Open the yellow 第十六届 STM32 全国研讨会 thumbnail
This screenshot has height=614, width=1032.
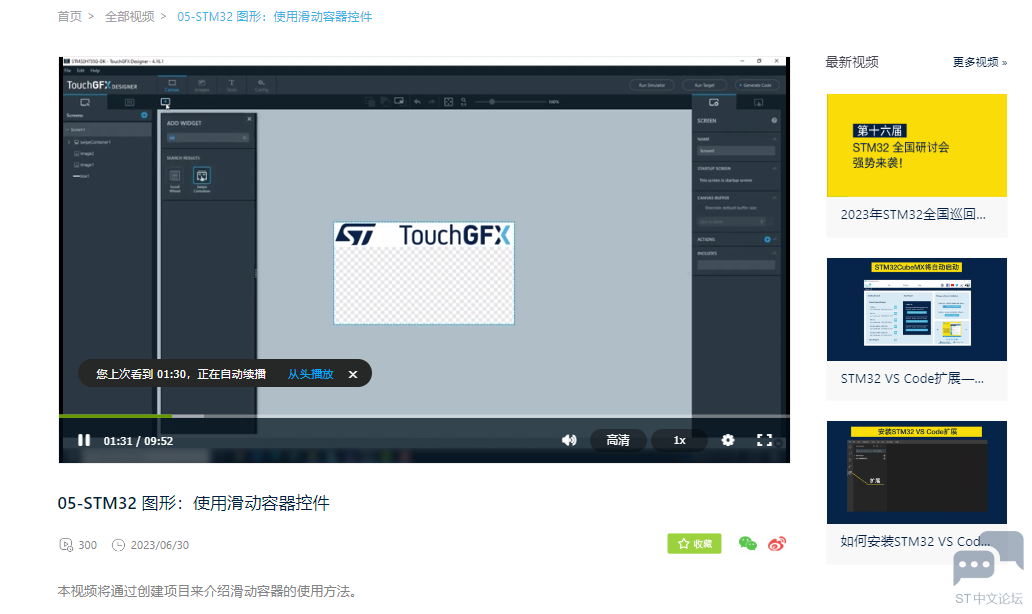[917, 145]
